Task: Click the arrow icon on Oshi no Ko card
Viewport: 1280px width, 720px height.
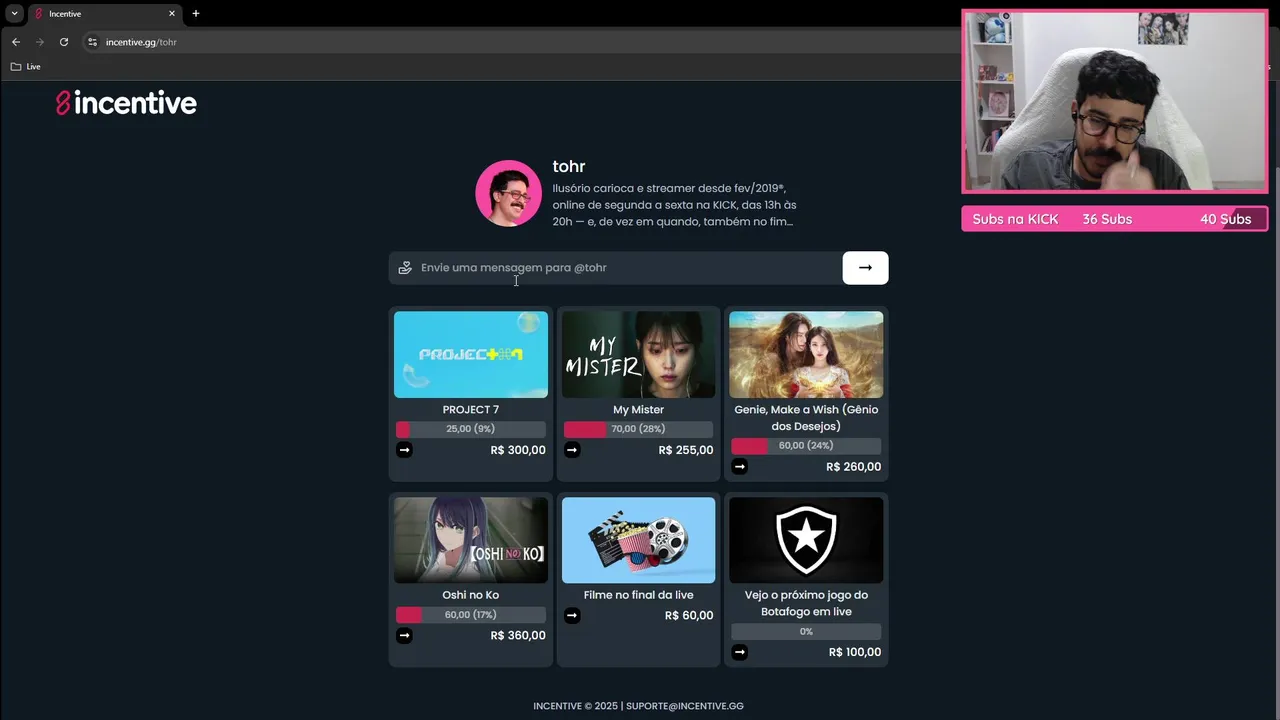Action: [404, 635]
